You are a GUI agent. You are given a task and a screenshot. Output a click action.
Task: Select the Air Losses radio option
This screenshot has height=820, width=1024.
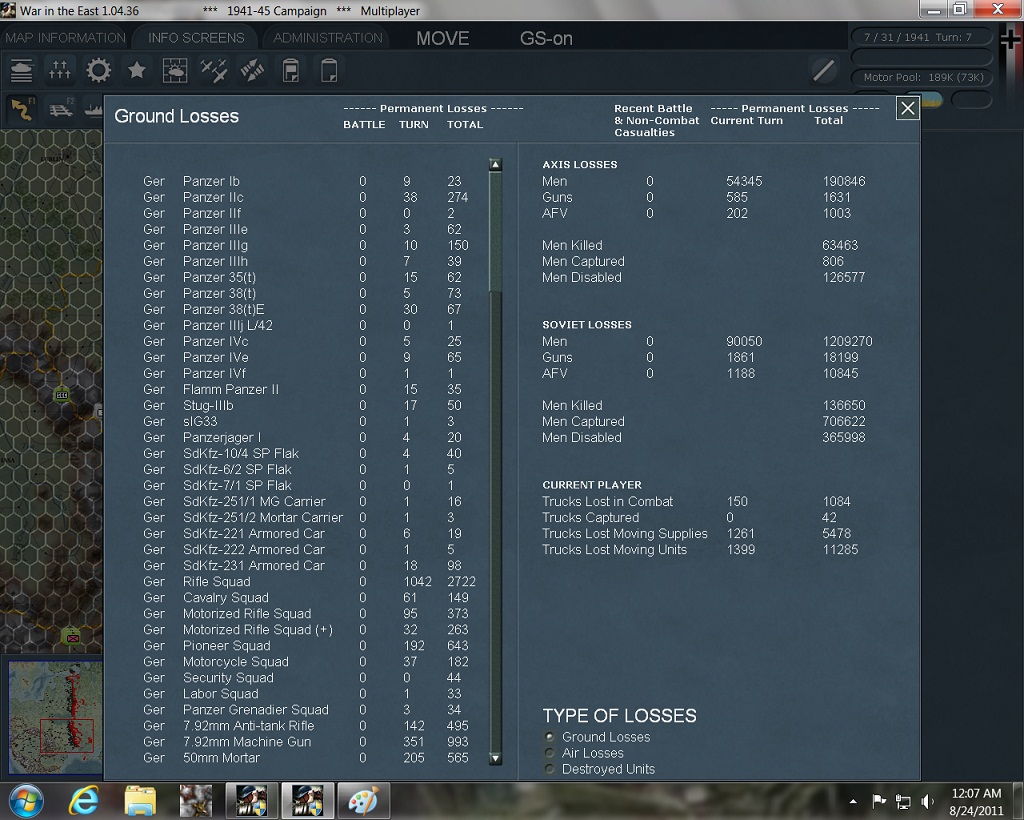[x=549, y=753]
